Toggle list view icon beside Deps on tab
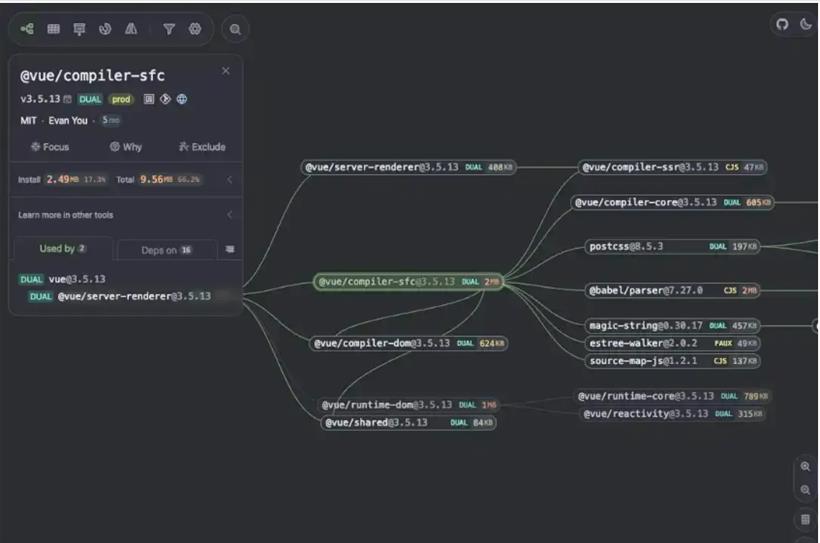Viewport: 820px width, 543px height. [230, 249]
